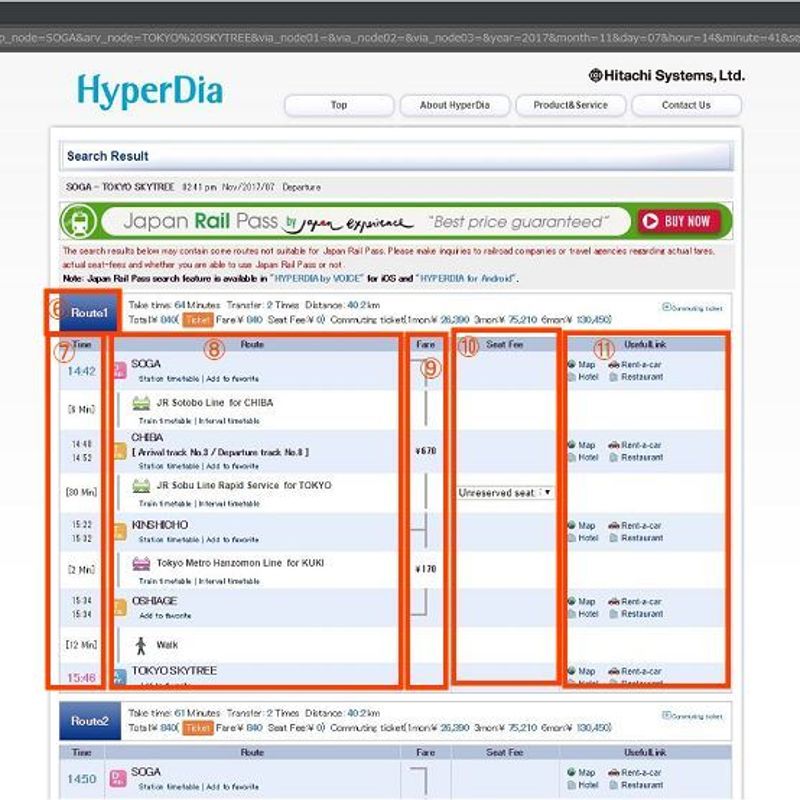Viewport: 800px width, 800px height.
Task: Click the JR Sotobo Line train icon
Action: pyautogui.click(x=141, y=403)
